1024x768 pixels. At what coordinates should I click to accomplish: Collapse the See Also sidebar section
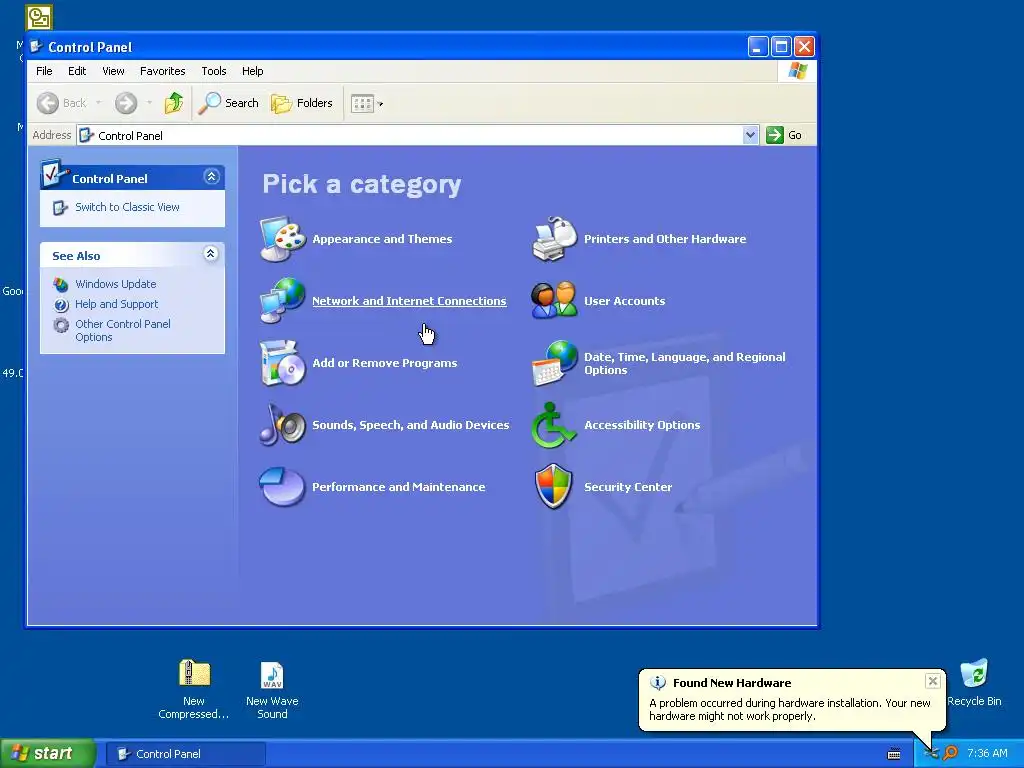click(210, 253)
